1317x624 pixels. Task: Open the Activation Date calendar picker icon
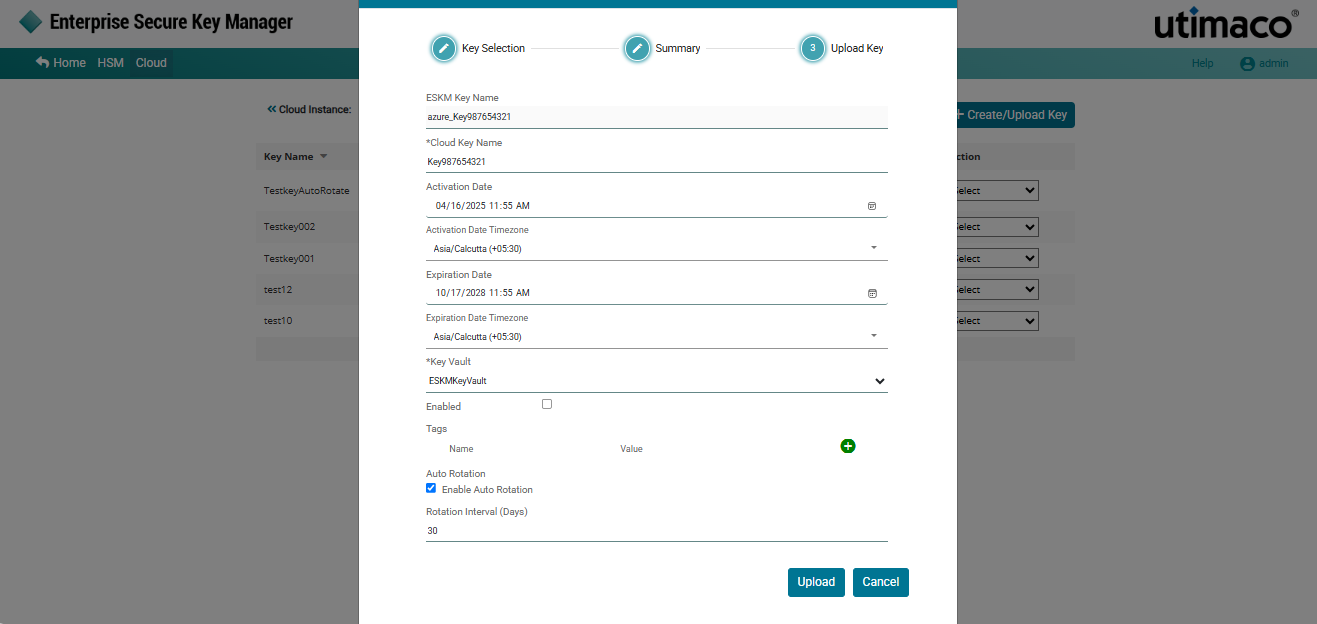coord(872,206)
